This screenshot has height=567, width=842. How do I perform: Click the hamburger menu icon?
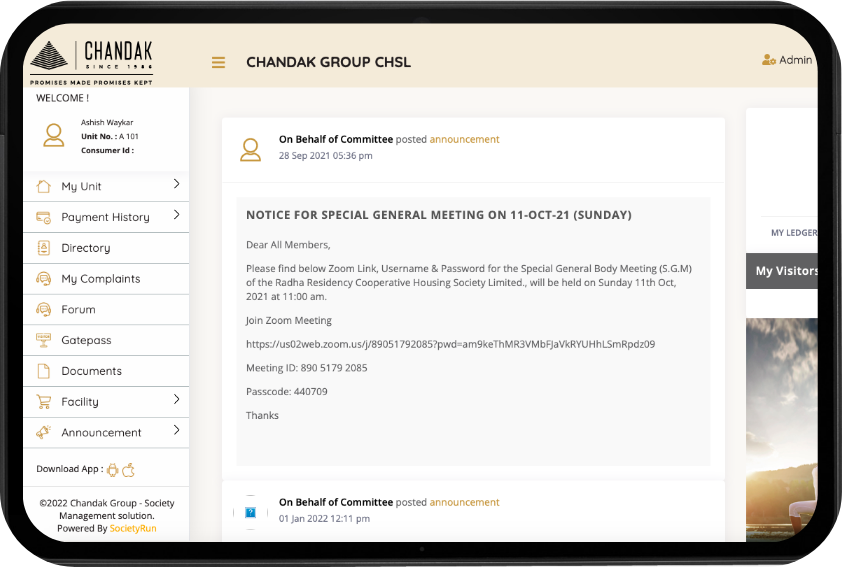(218, 63)
